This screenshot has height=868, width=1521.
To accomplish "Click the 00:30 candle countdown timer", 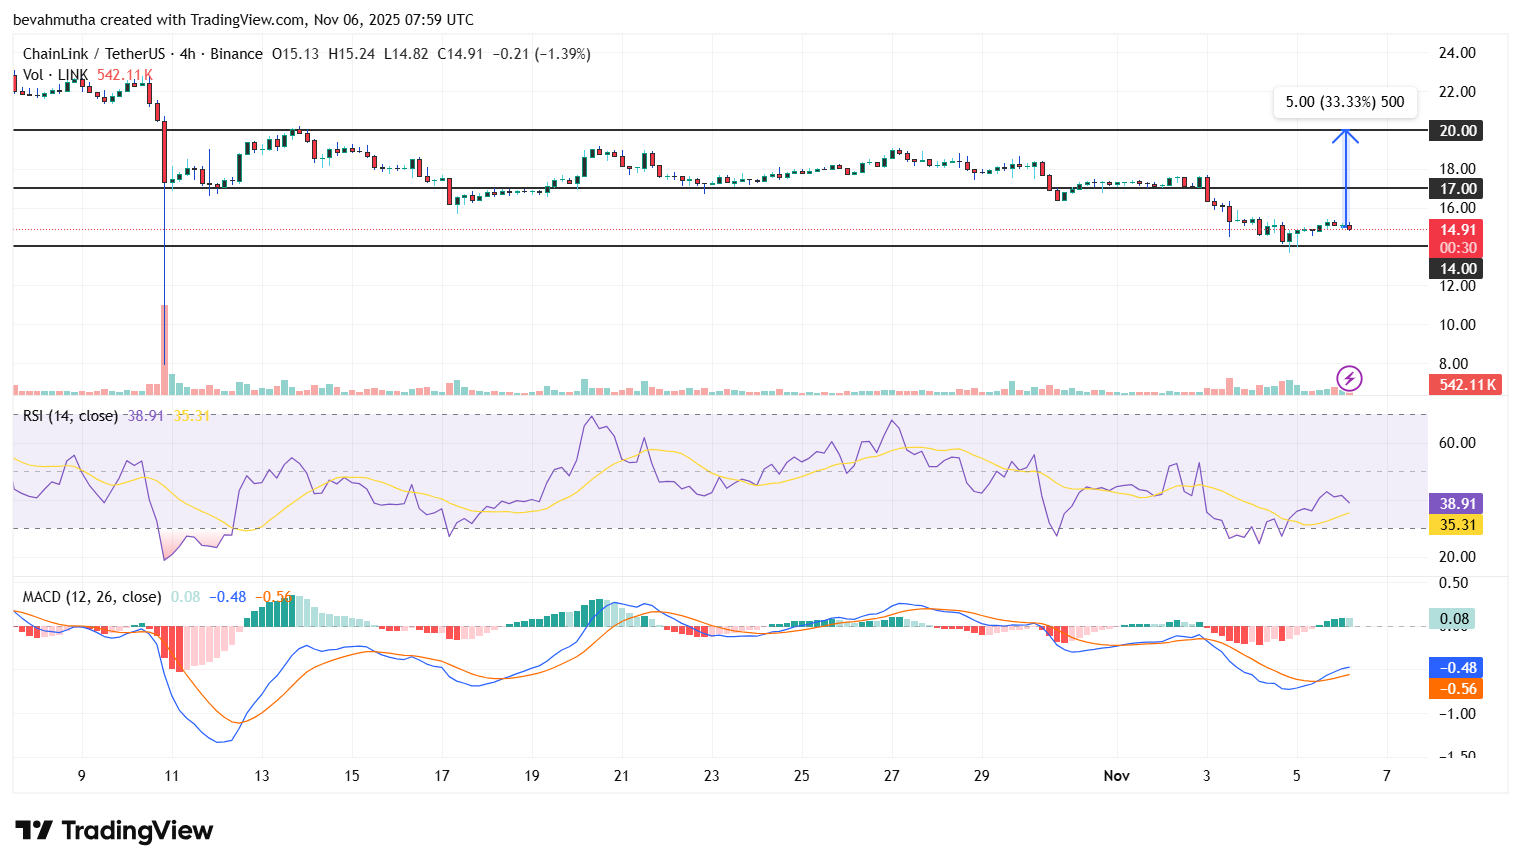I will 1456,246.
